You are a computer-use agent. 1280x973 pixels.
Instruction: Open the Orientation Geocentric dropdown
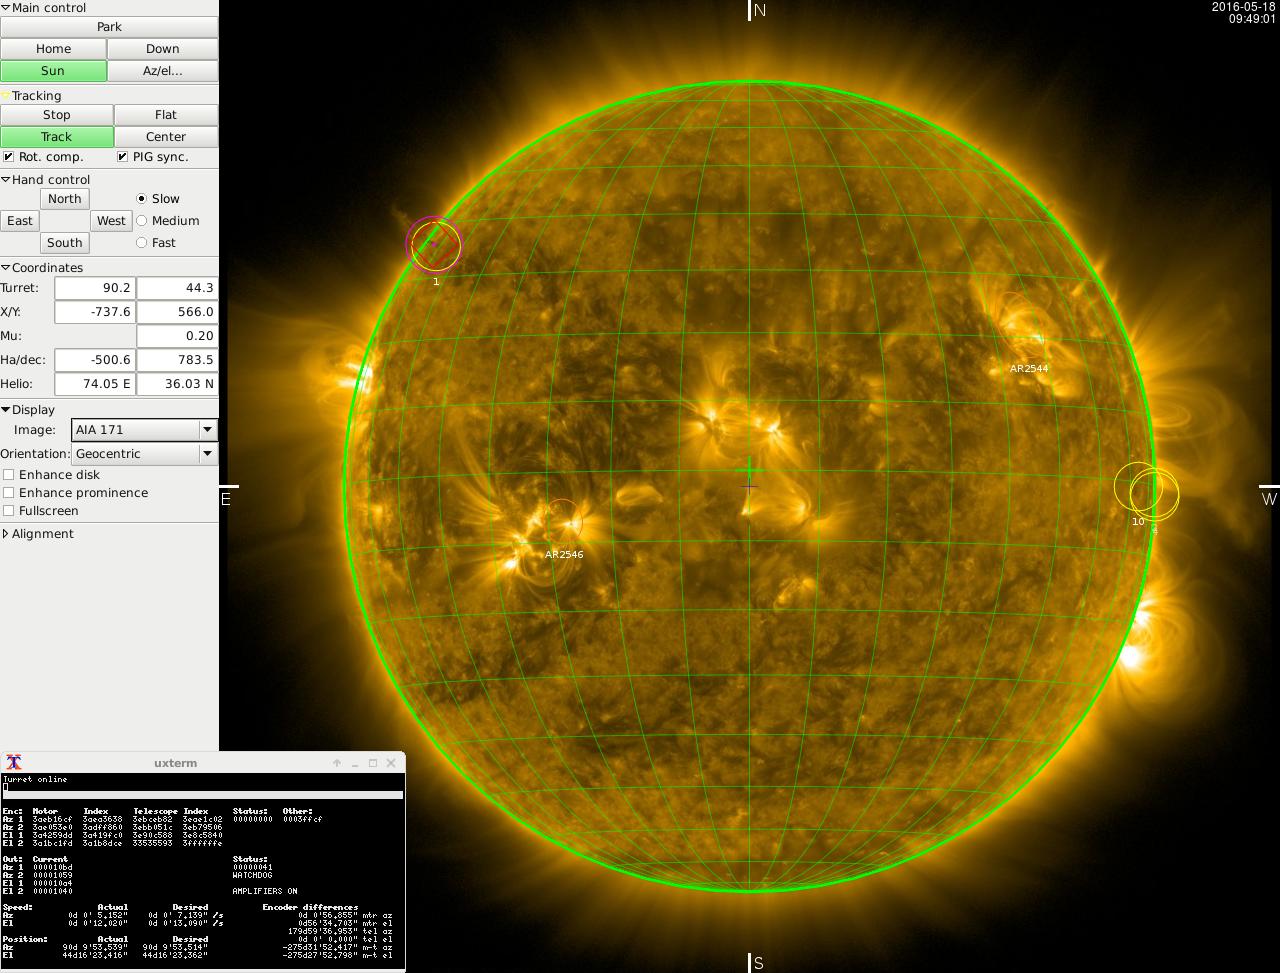tap(144, 454)
